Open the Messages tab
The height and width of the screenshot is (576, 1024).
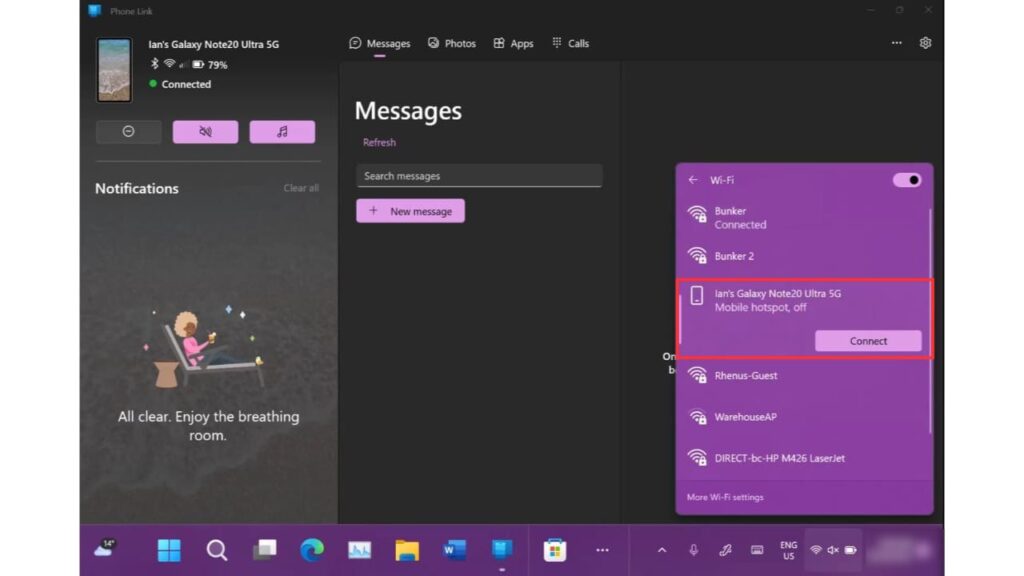380,43
